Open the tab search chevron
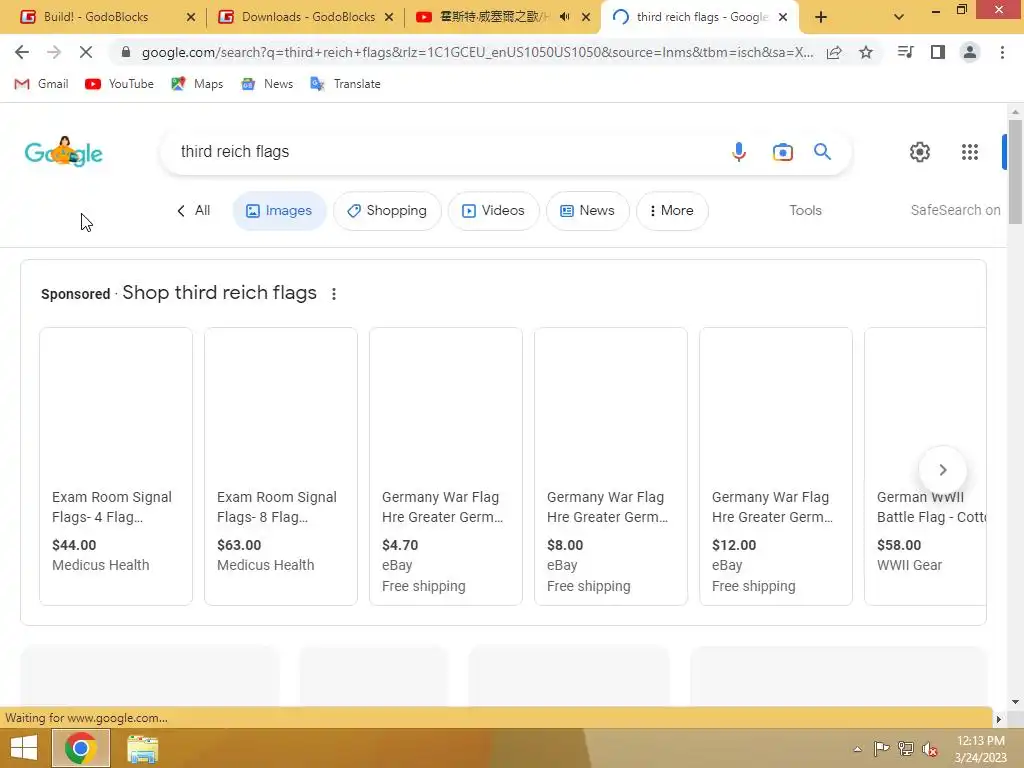 899,17
